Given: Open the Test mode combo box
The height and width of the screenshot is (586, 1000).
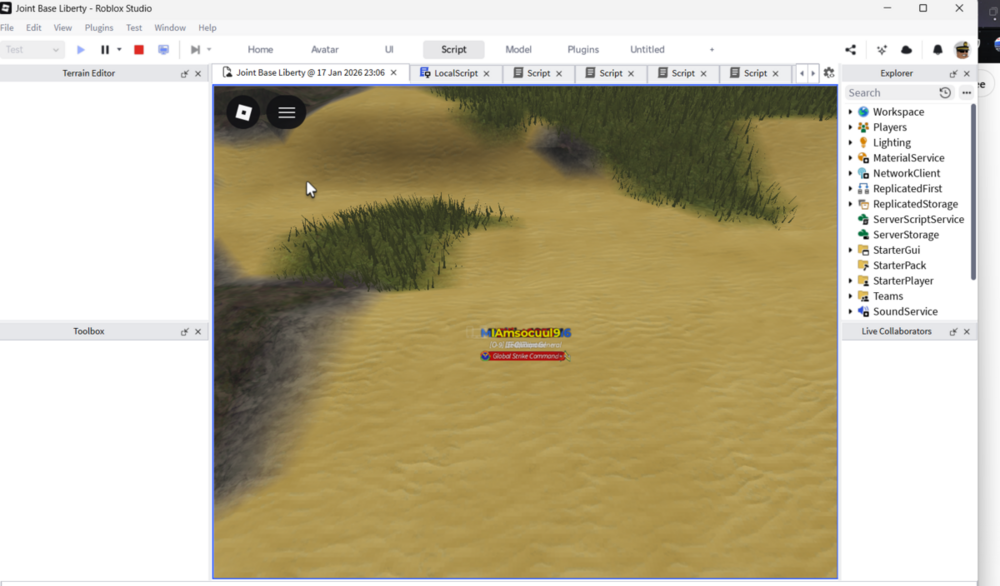Looking at the screenshot, I should pyautogui.click(x=32, y=50).
